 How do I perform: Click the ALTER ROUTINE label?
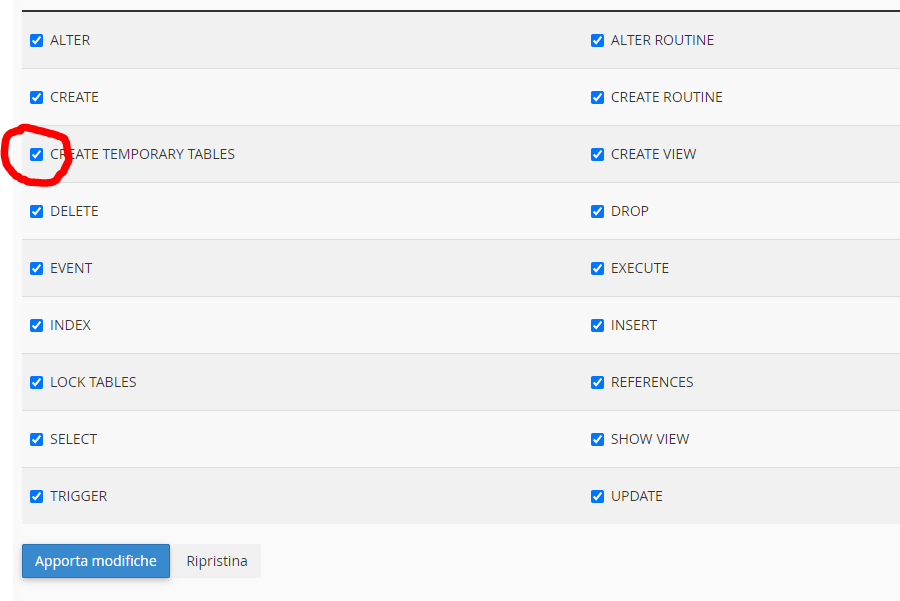pyautogui.click(x=662, y=40)
